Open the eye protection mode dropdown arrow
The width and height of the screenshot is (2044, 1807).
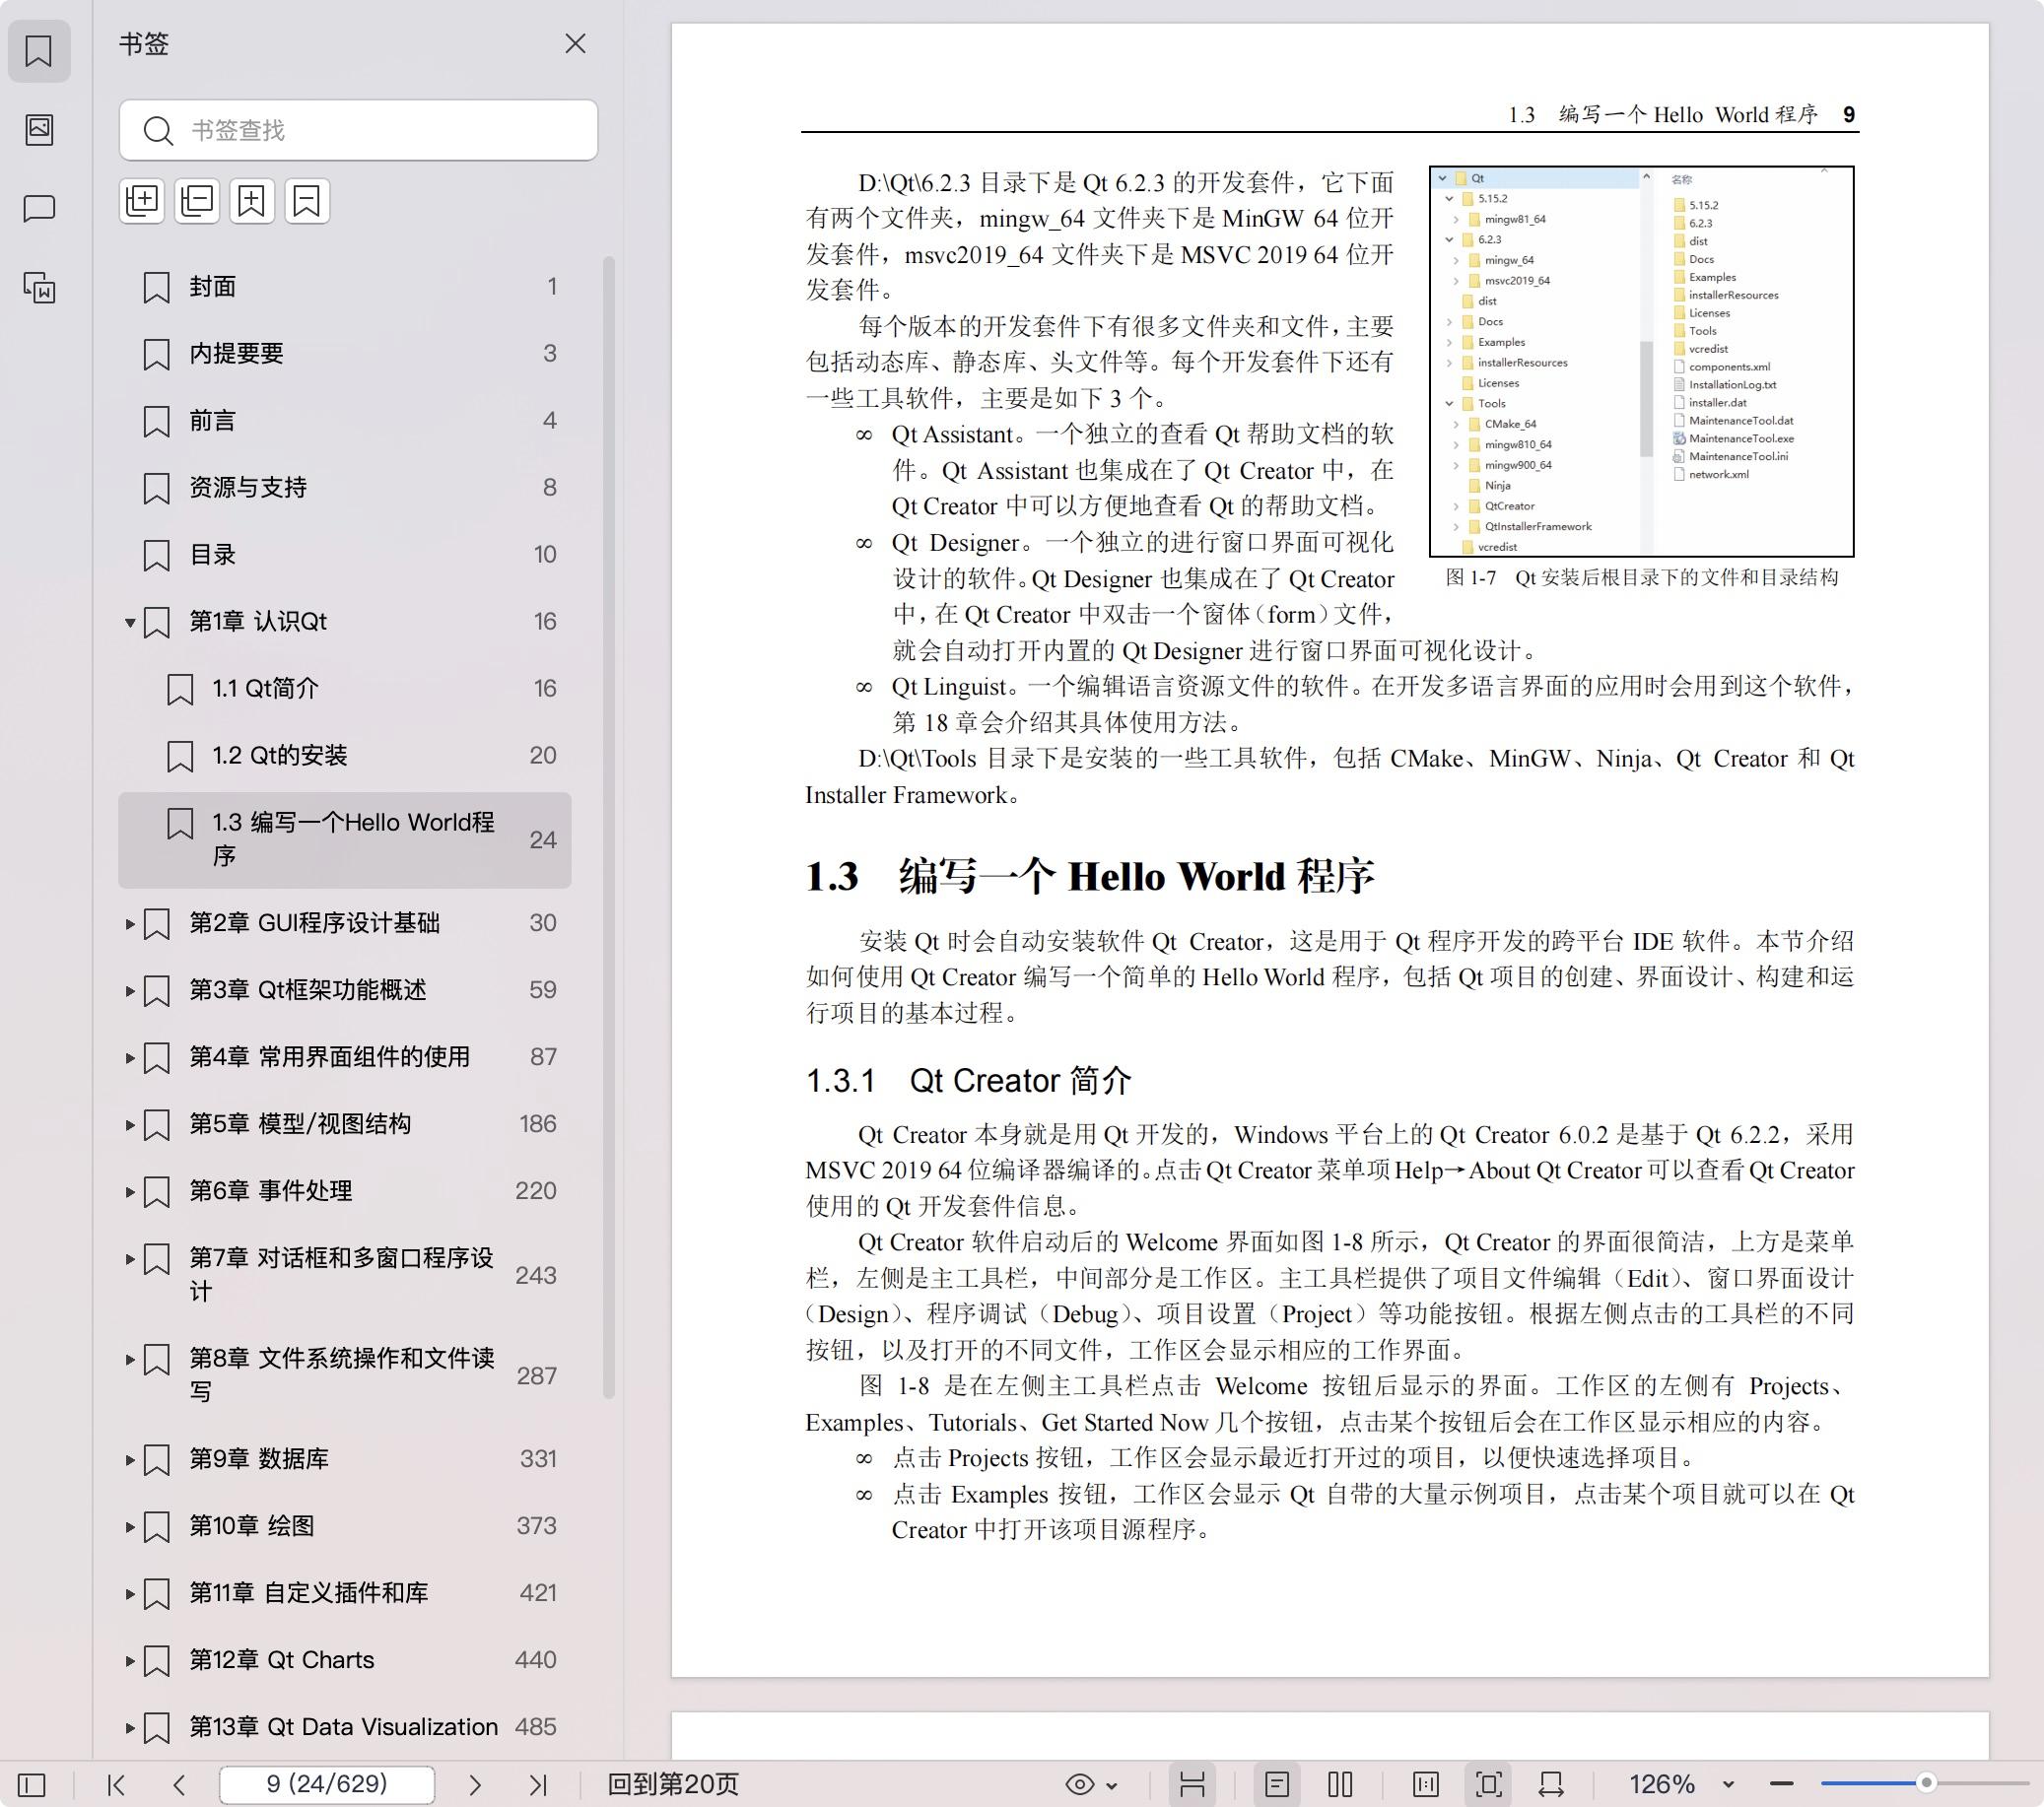pyautogui.click(x=1112, y=1786)
